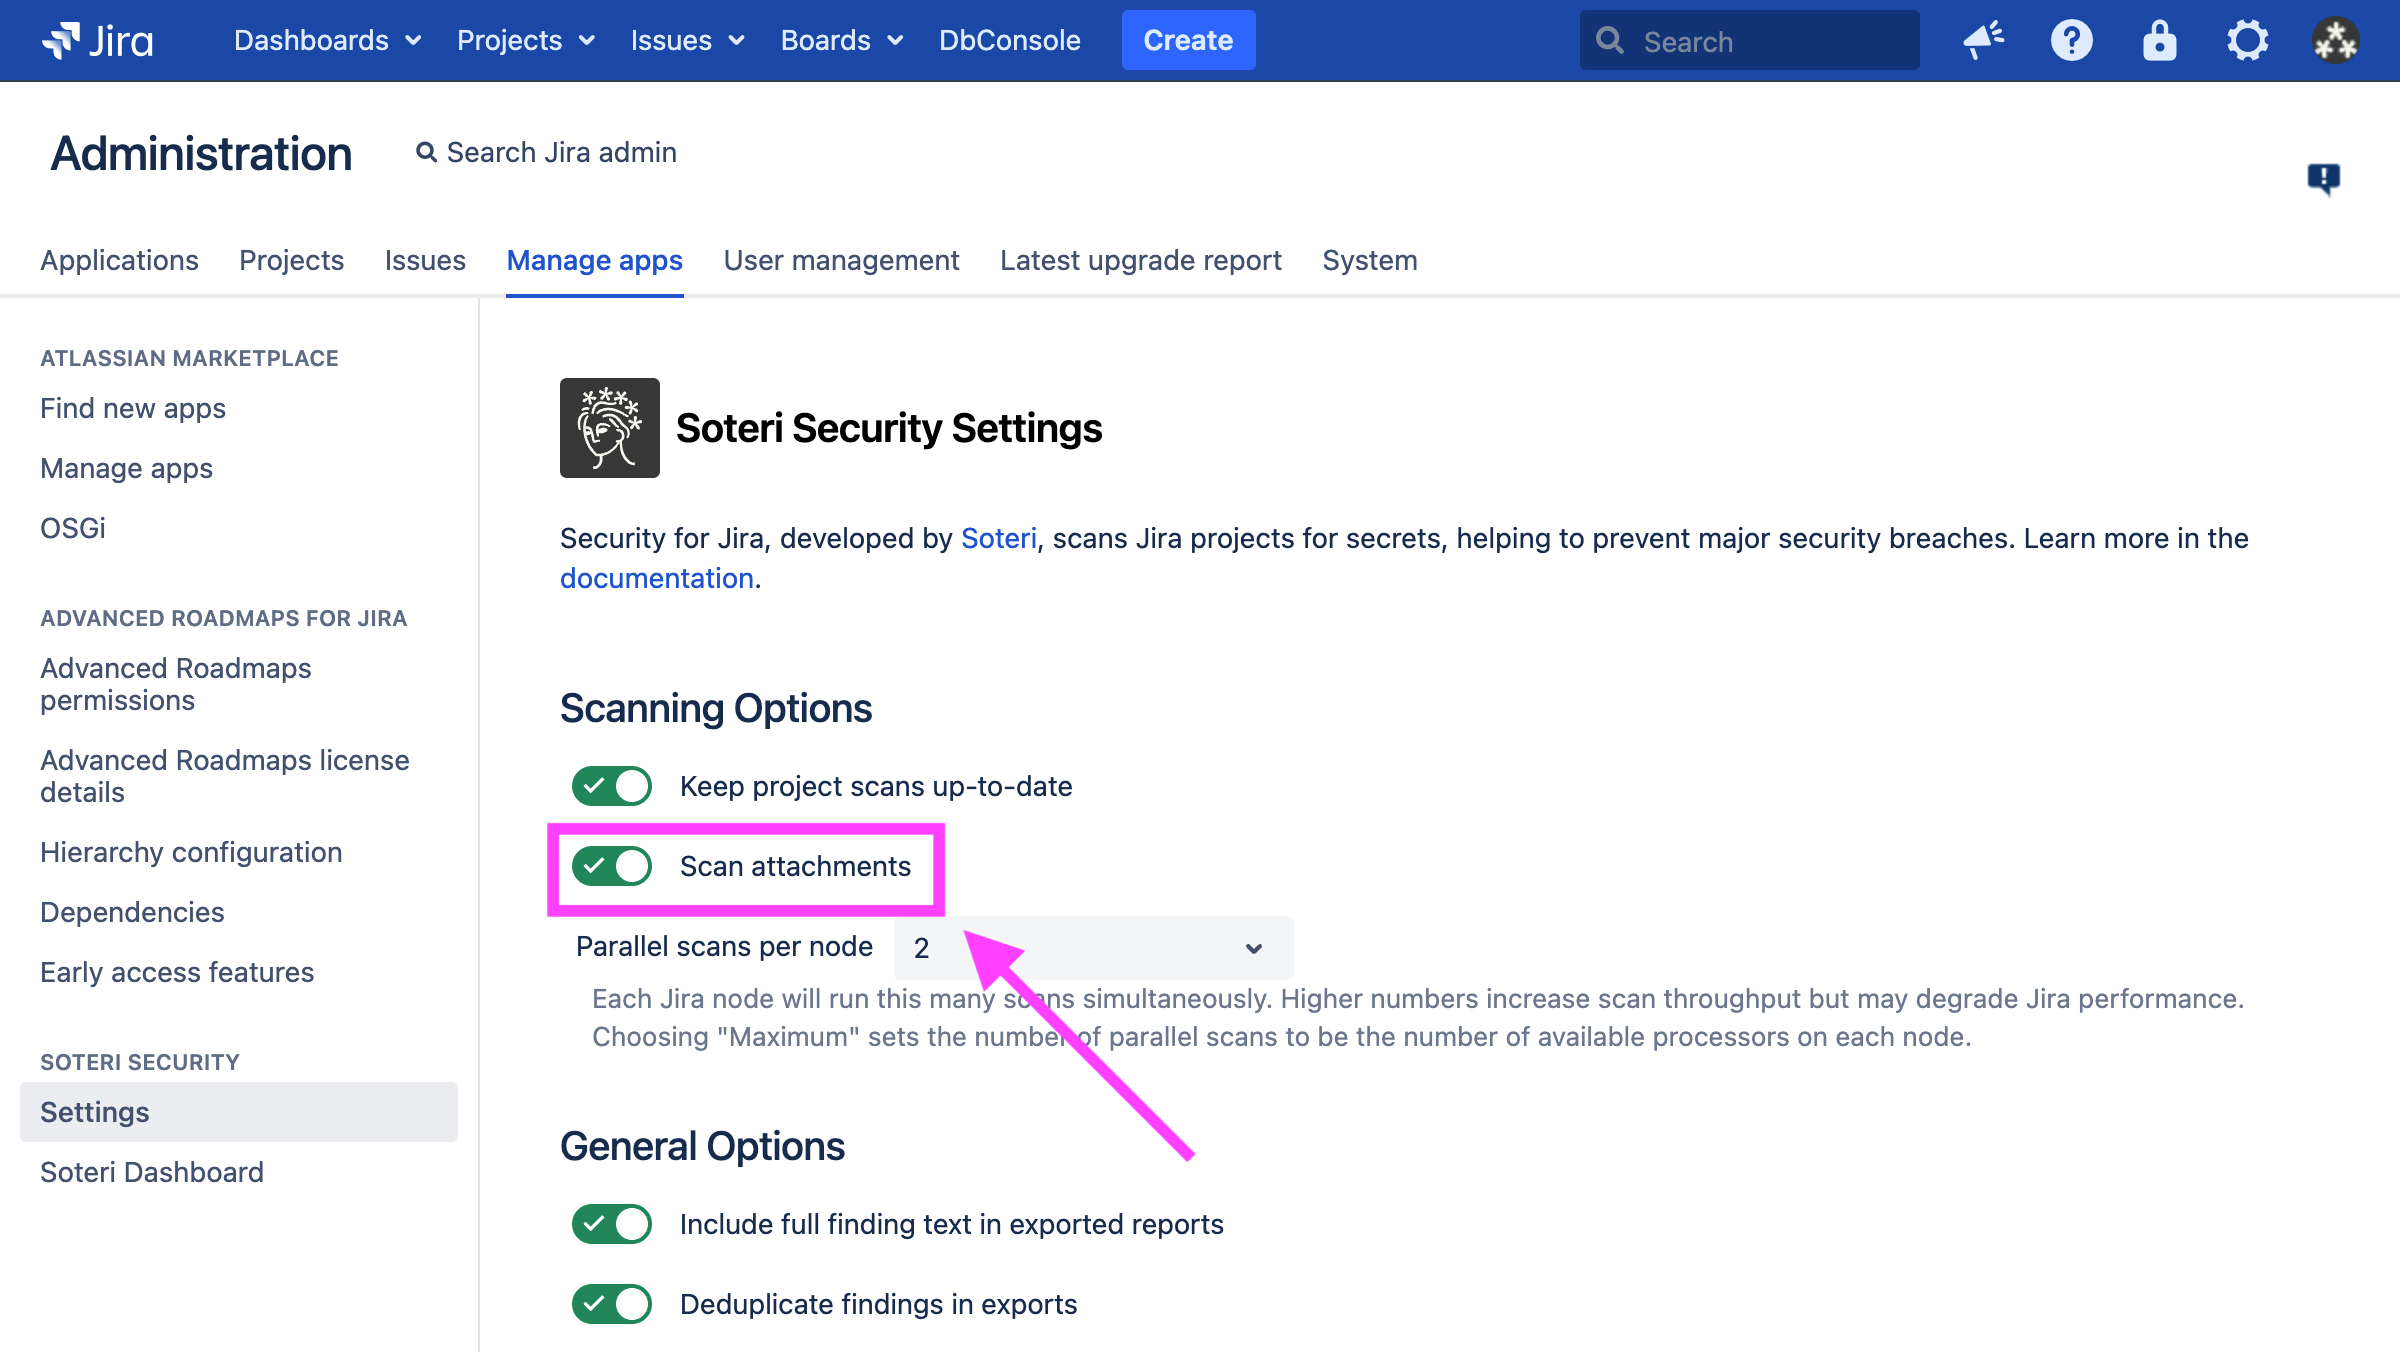Viewport: 2400px width, 1352px height.
Task: Open the Soteri Security Settings app icon
Action: point(609,428)
